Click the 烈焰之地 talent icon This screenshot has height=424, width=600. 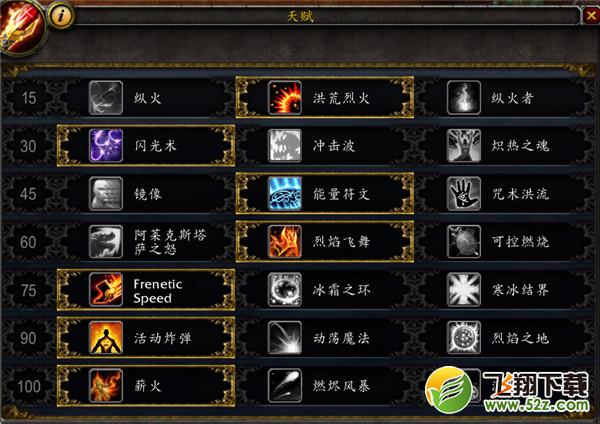pos(464,338)
